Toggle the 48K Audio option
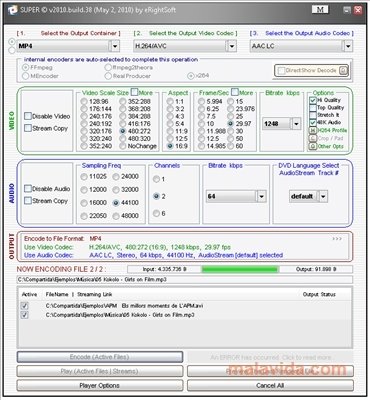 click(x=313, y=123)
